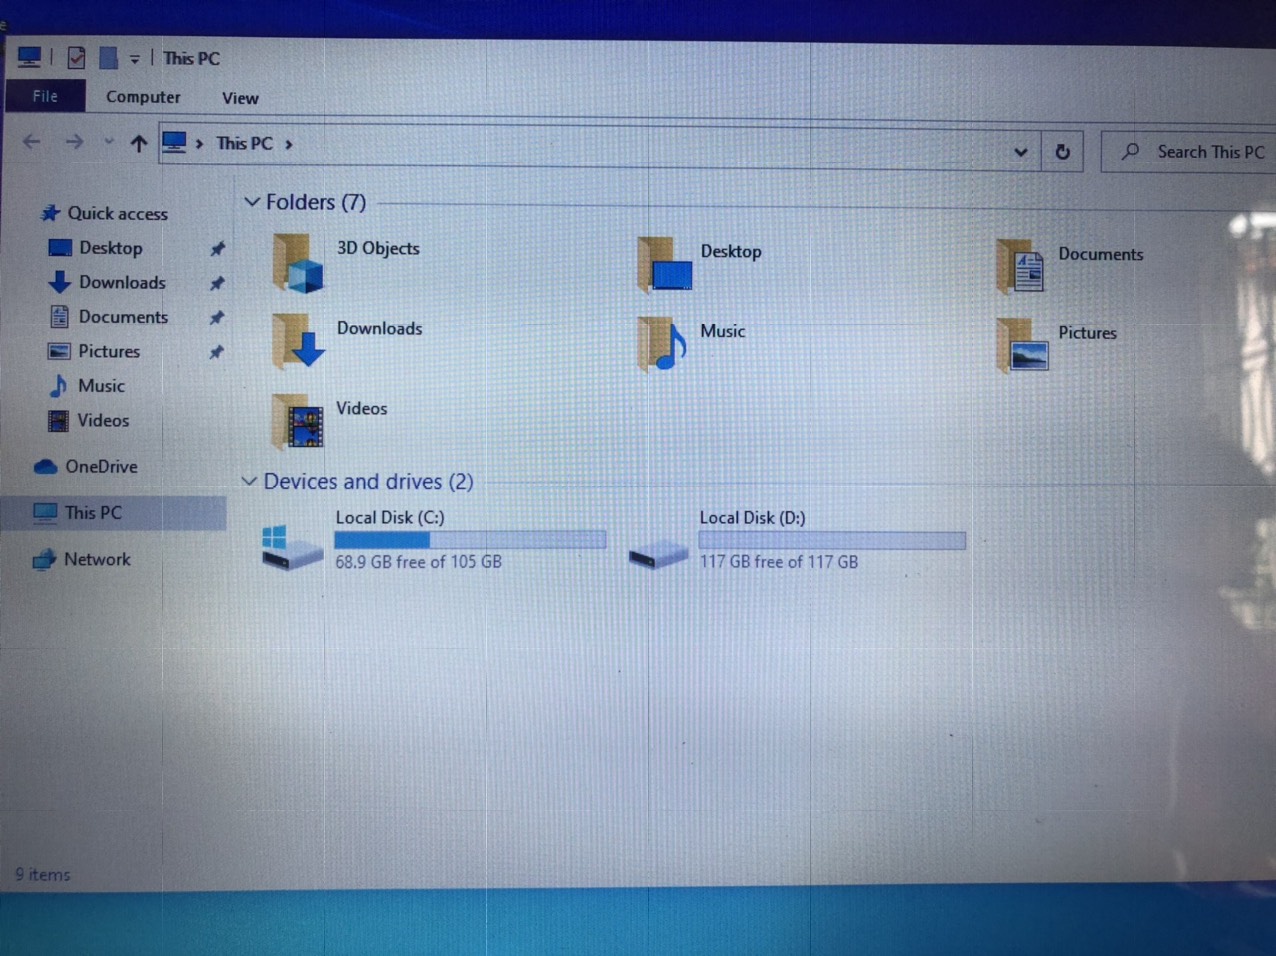Click the pin icon beside sidebar Documents
Screen dimensions: 1276x956
217,317
